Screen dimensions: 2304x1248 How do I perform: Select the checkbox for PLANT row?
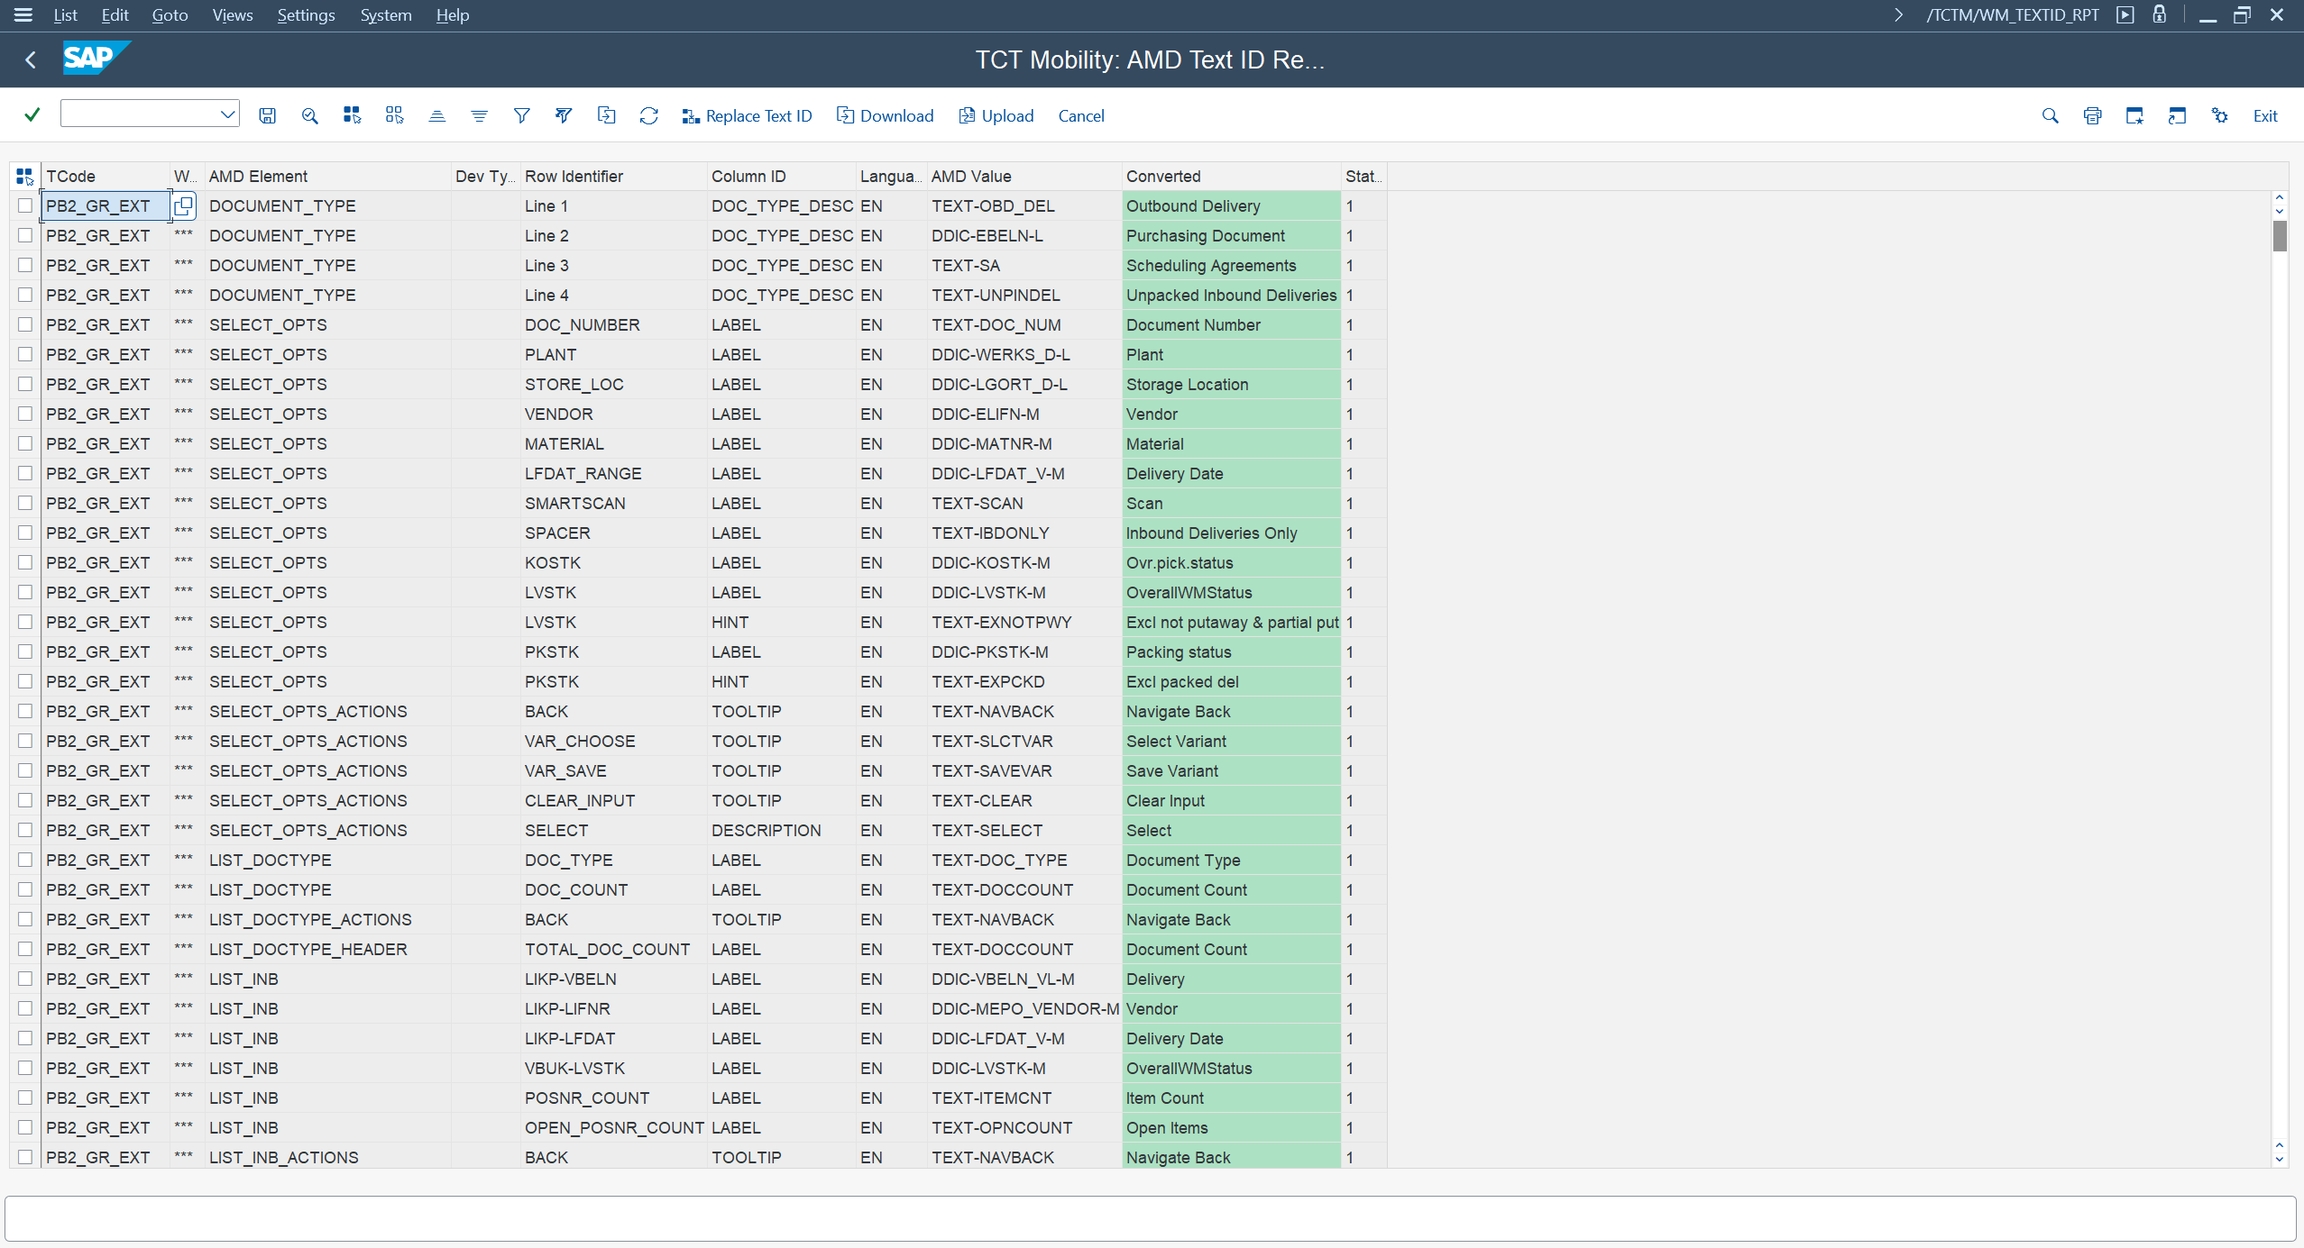tap(25, 355)
